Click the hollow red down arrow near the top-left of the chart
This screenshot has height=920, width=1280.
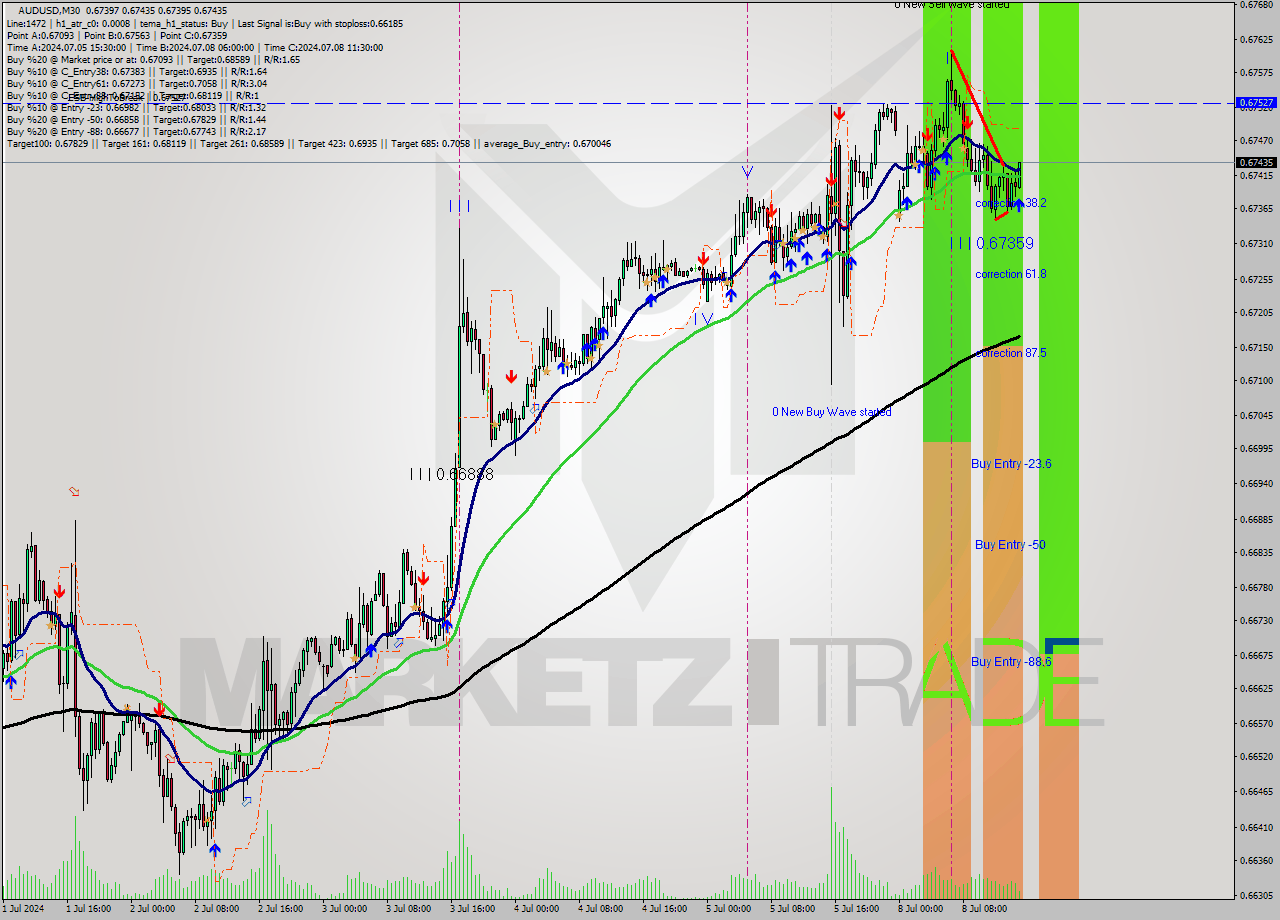74,491
